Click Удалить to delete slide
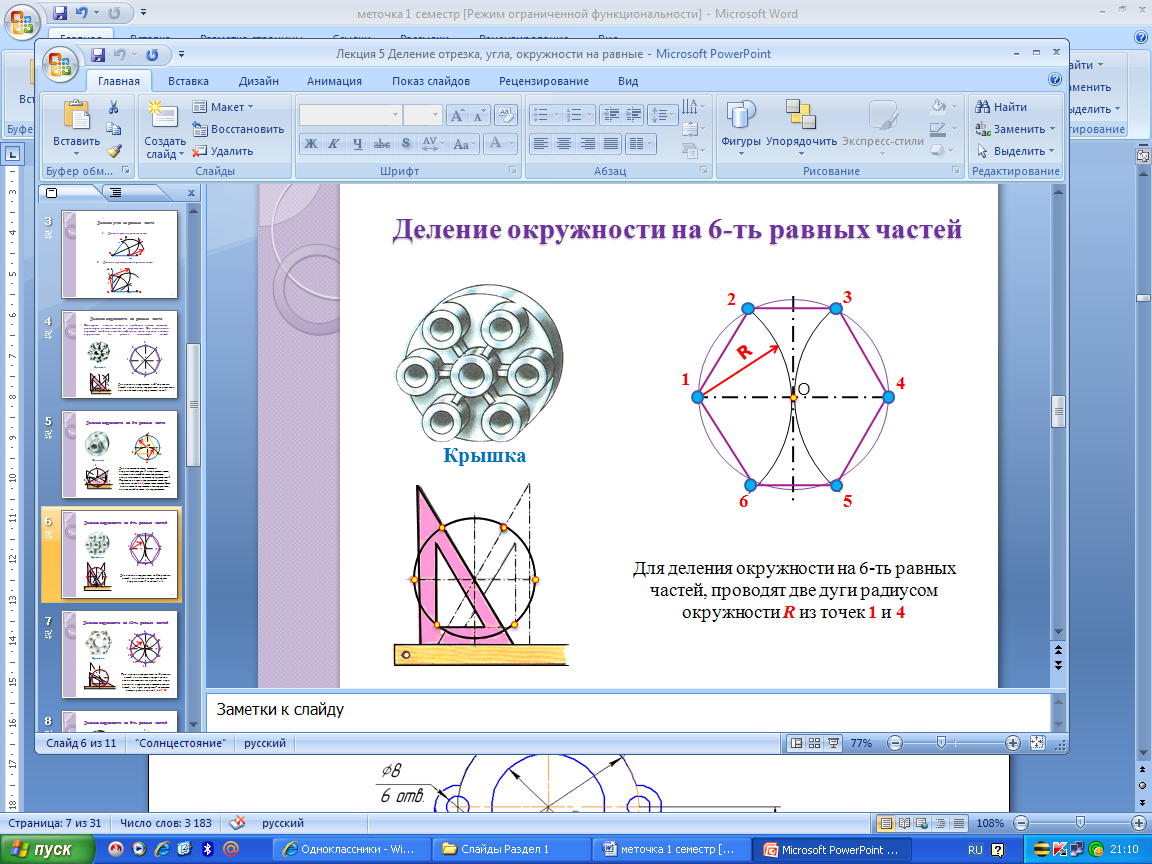Image resolution: width=1152 pixels, height=864 pixels. coord(223,151)
